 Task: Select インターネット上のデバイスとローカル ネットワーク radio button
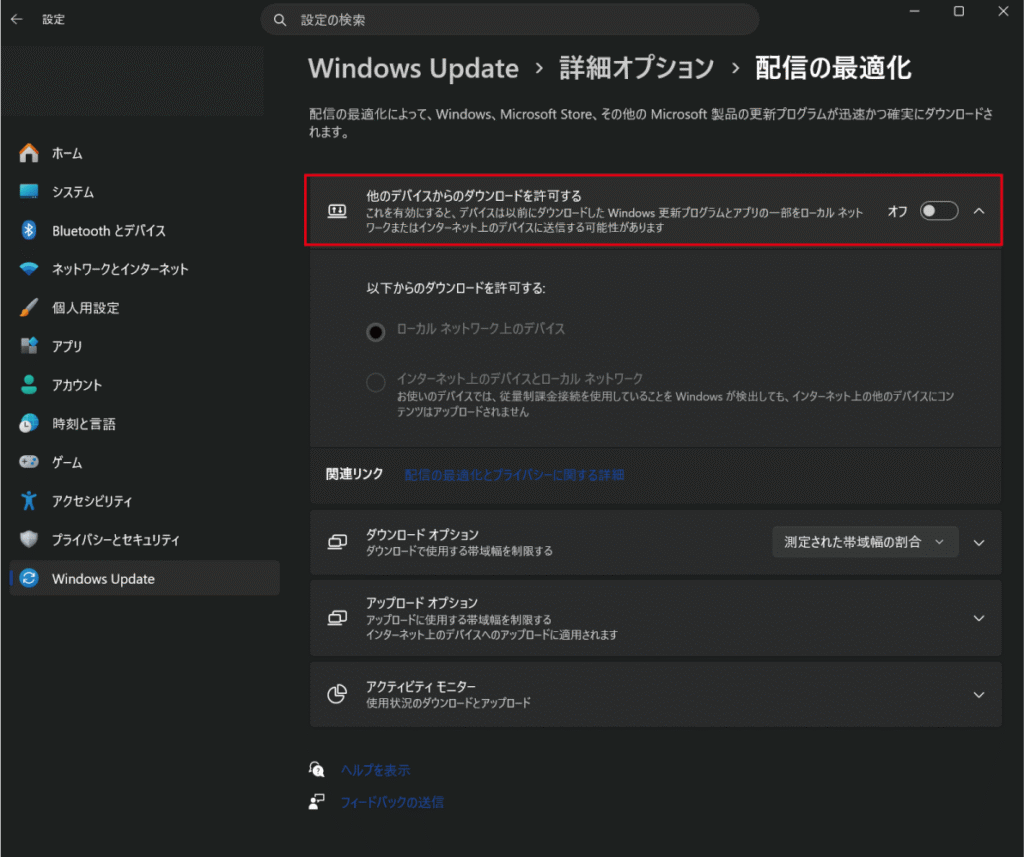click(376, 382)
